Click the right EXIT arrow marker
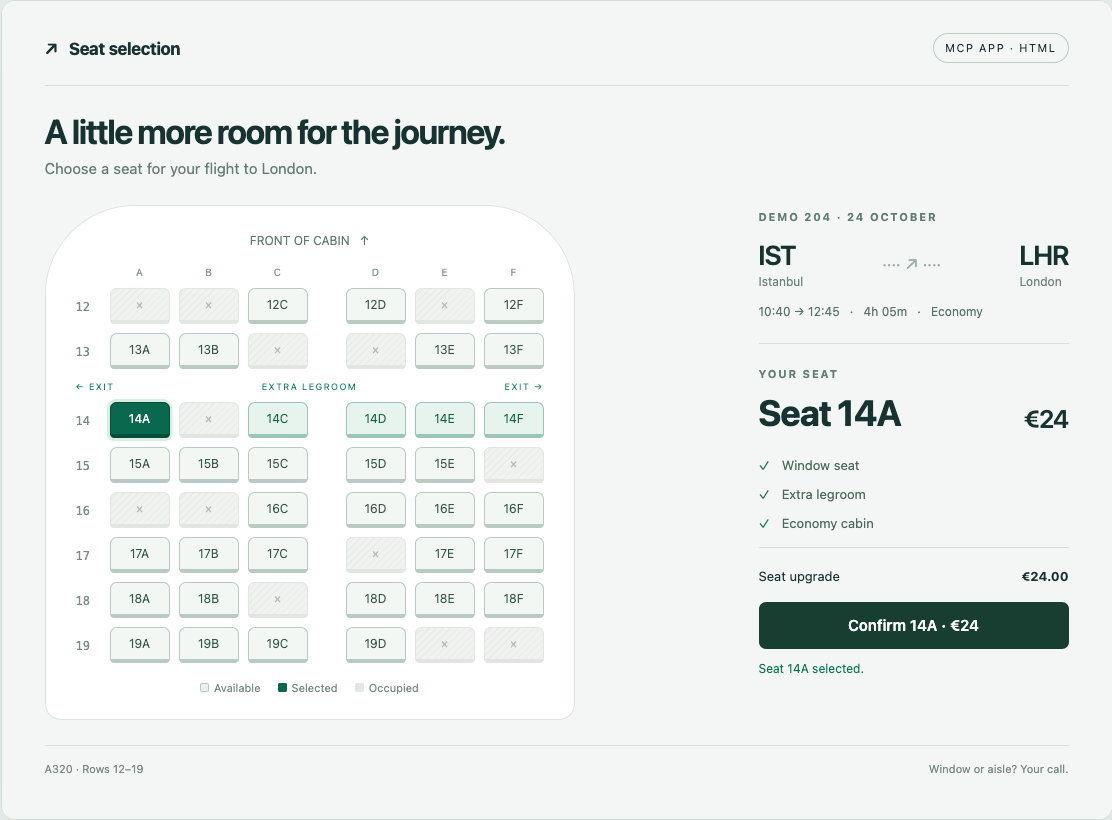 (538, 387)
